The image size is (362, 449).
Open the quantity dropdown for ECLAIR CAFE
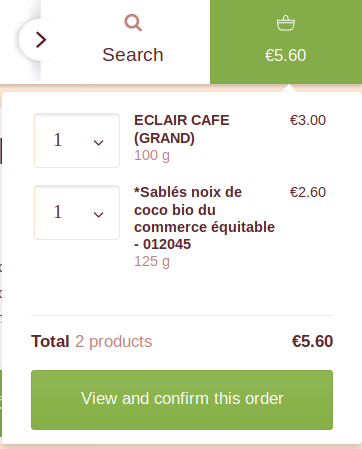click(77, 140)
